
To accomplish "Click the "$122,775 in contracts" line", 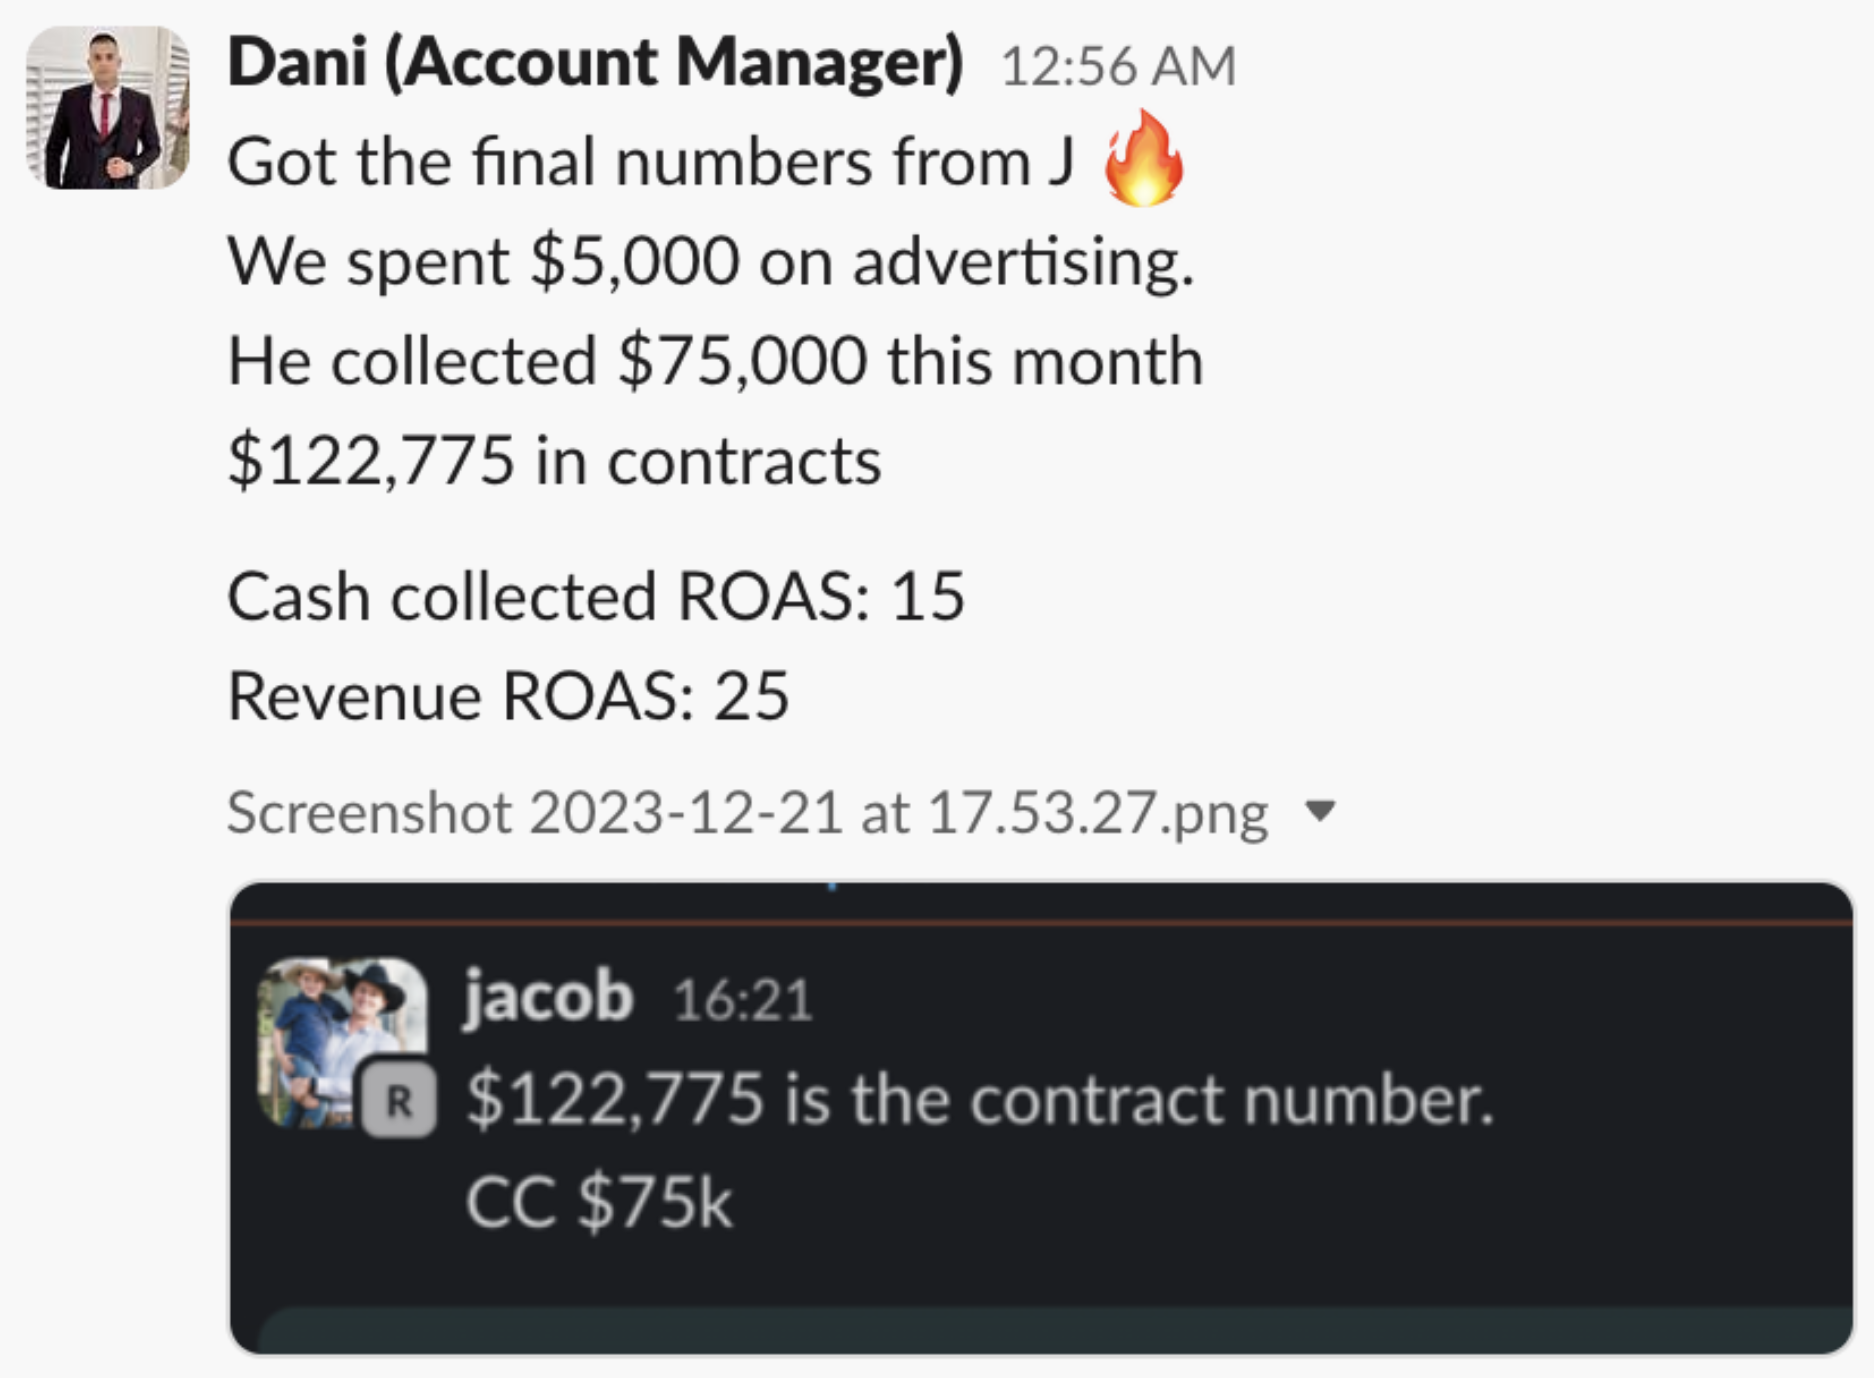I will pyautogui.click(x=554, y=461).
